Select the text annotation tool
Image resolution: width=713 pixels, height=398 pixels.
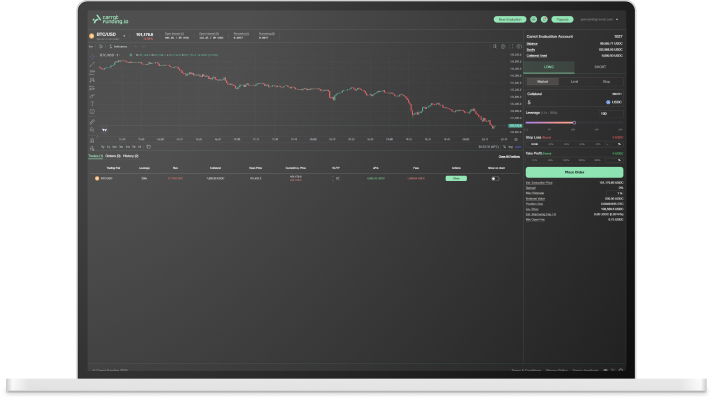pyautogui.click(x=92, y=104)
